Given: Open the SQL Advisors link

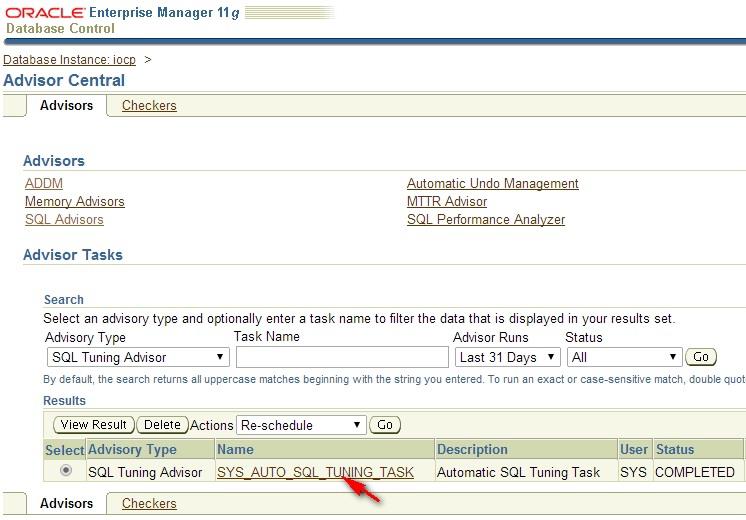Looking at the screenshot, I should (x=64, y=220).
